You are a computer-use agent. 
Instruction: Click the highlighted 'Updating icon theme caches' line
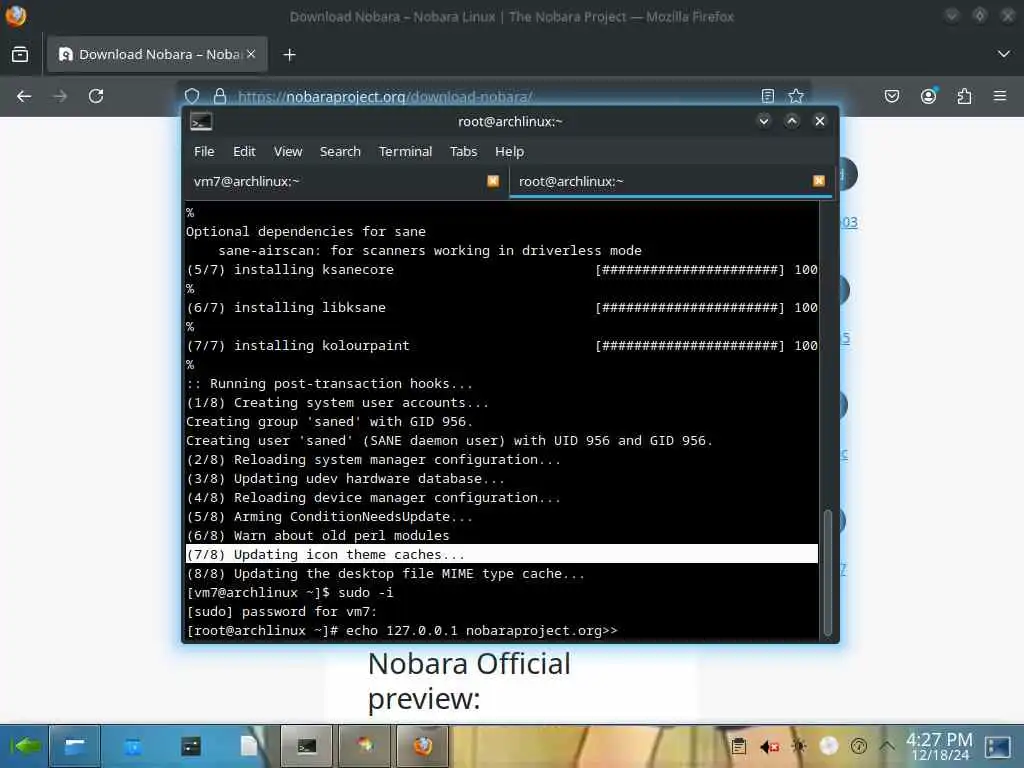pos(502,554)
